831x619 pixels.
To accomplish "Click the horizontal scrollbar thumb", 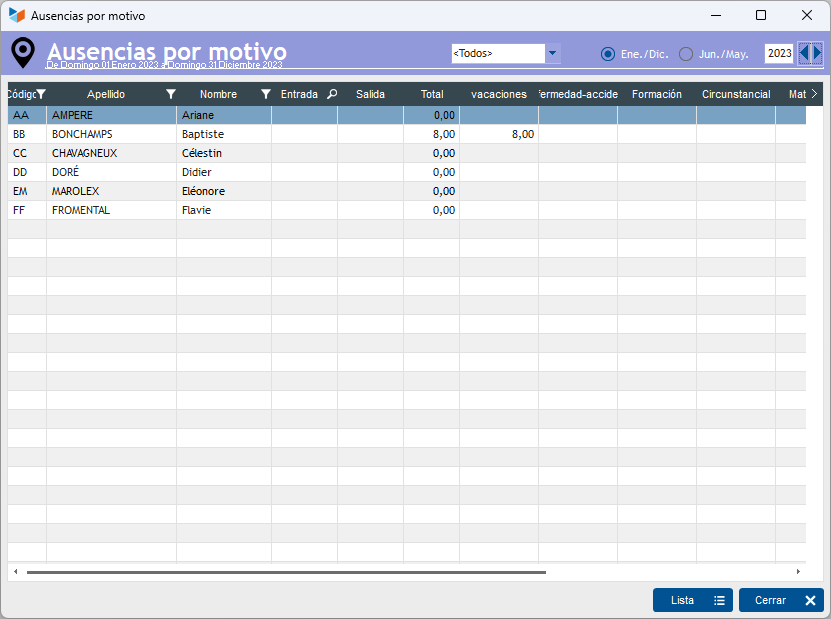I will coord(285,572).
